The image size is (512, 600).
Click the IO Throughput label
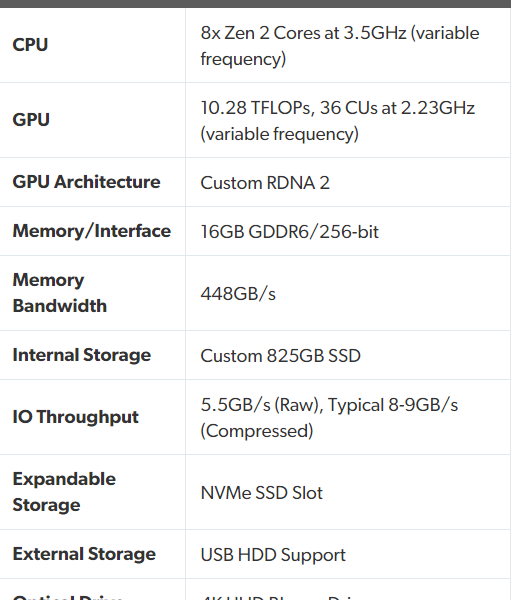75,417
